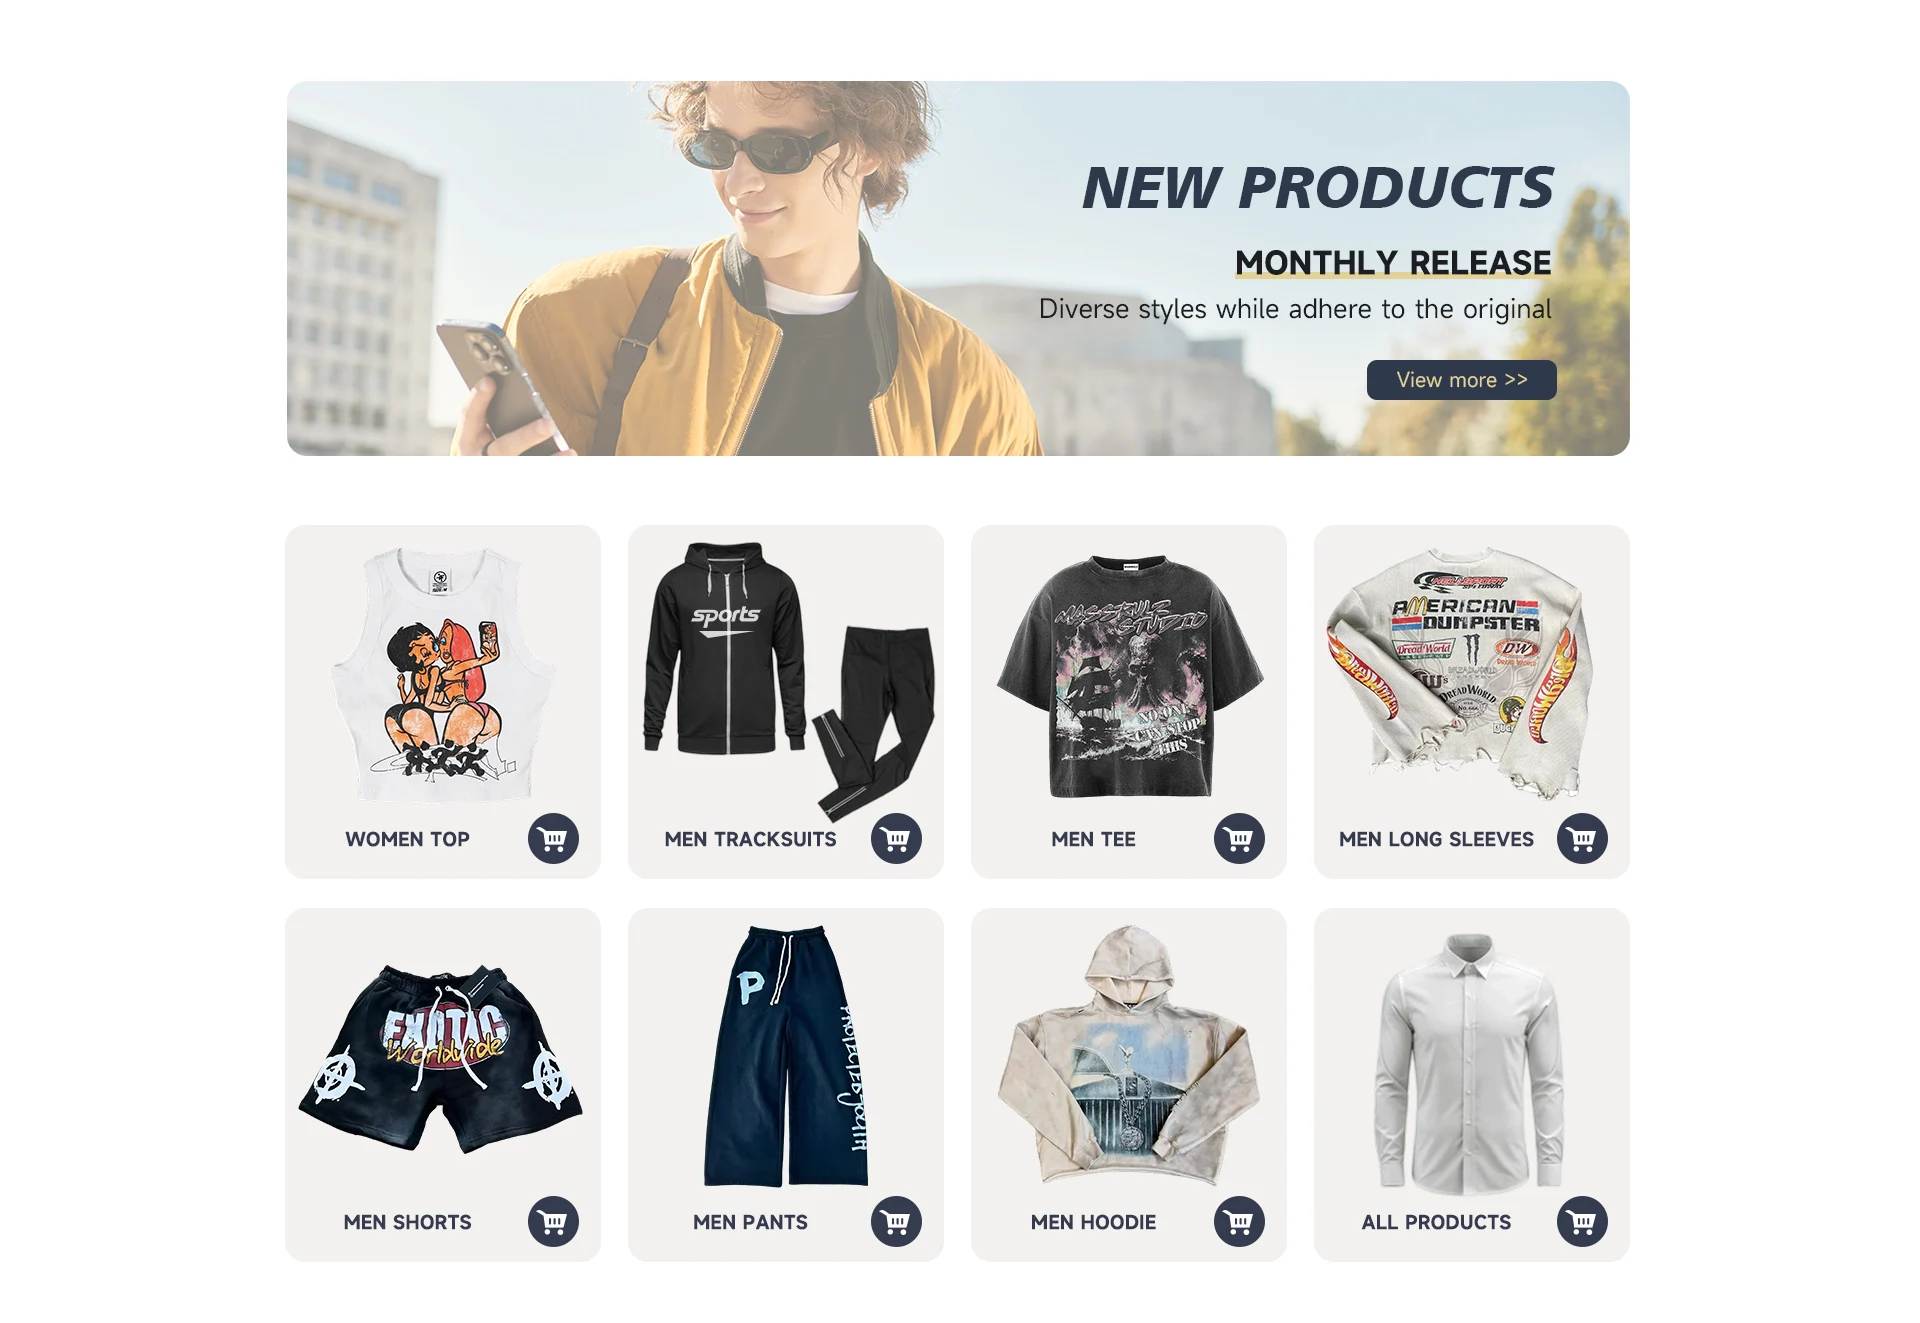Screen dimensions: 1920x1323
Task: Click the Men Long Sleeves cart icon
Action: [x=1582, y=839]
